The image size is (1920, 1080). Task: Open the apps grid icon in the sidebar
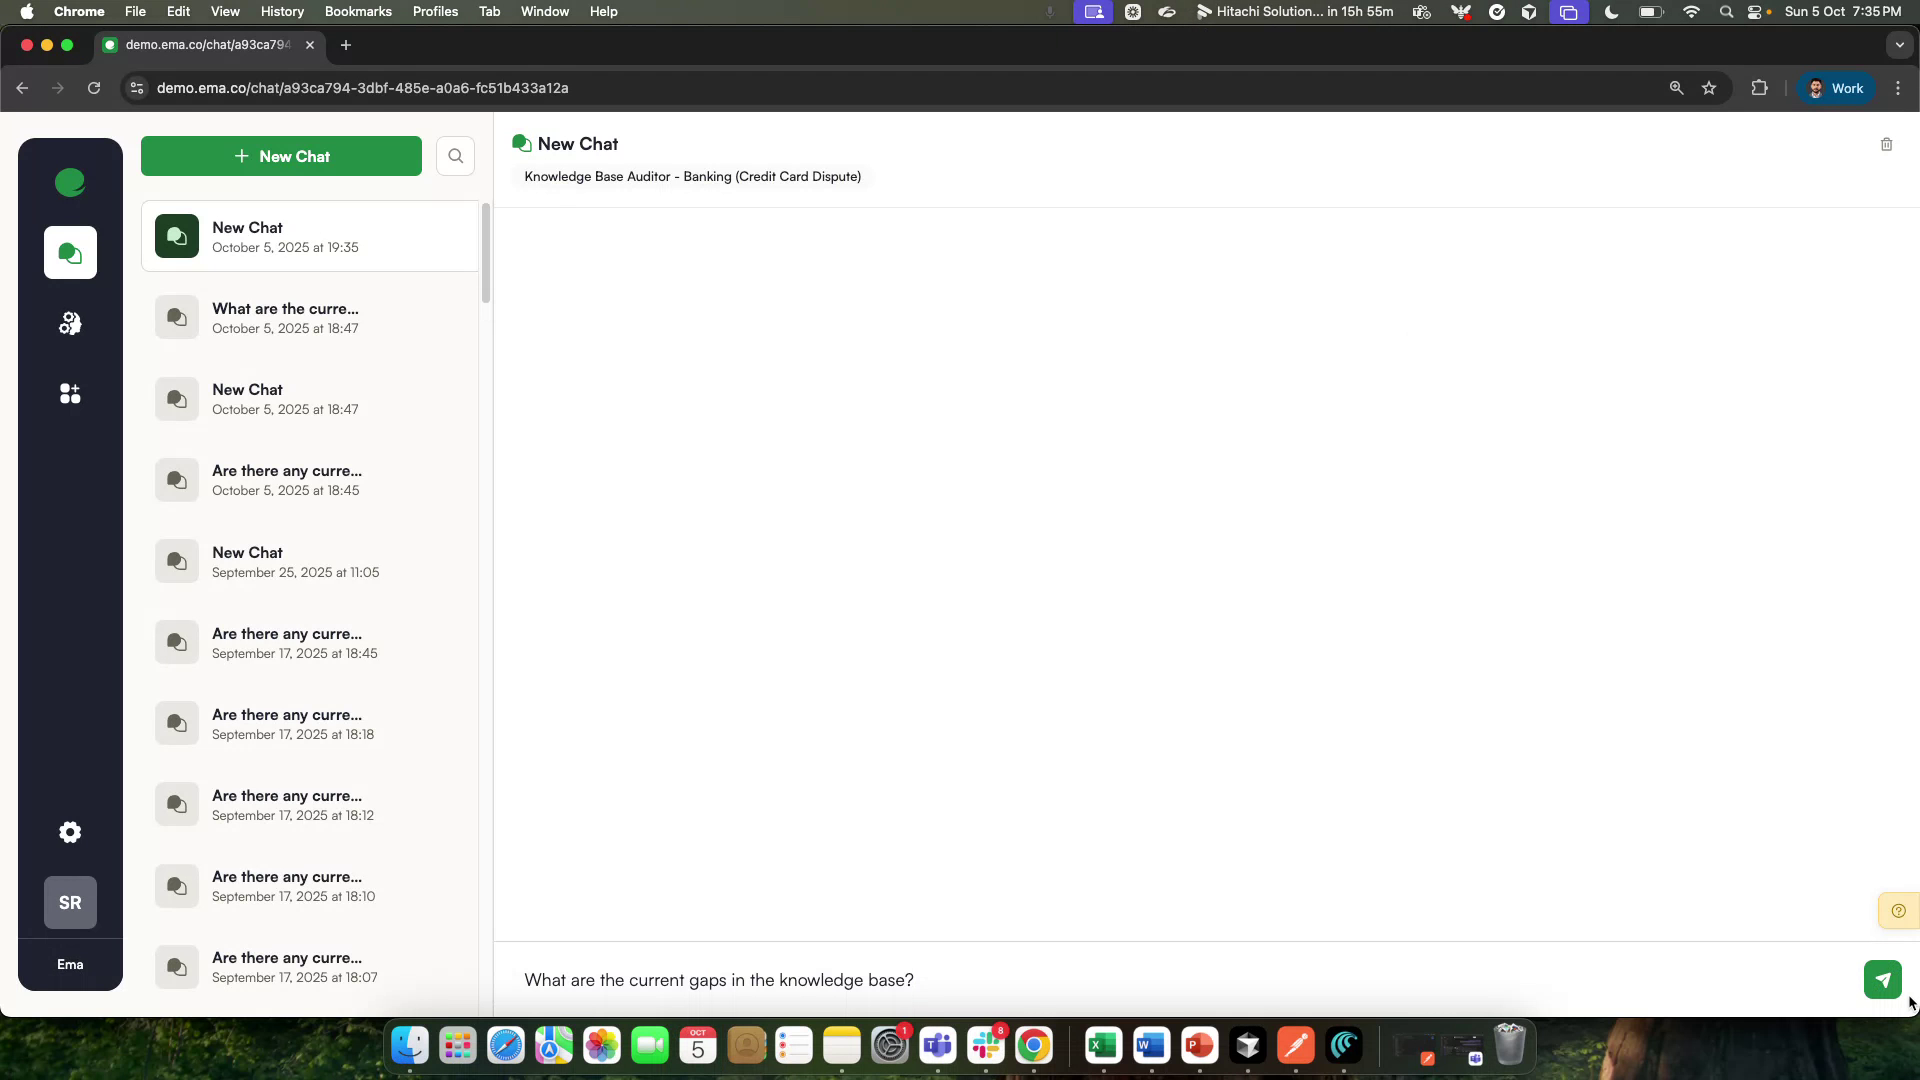pos(69,394)
